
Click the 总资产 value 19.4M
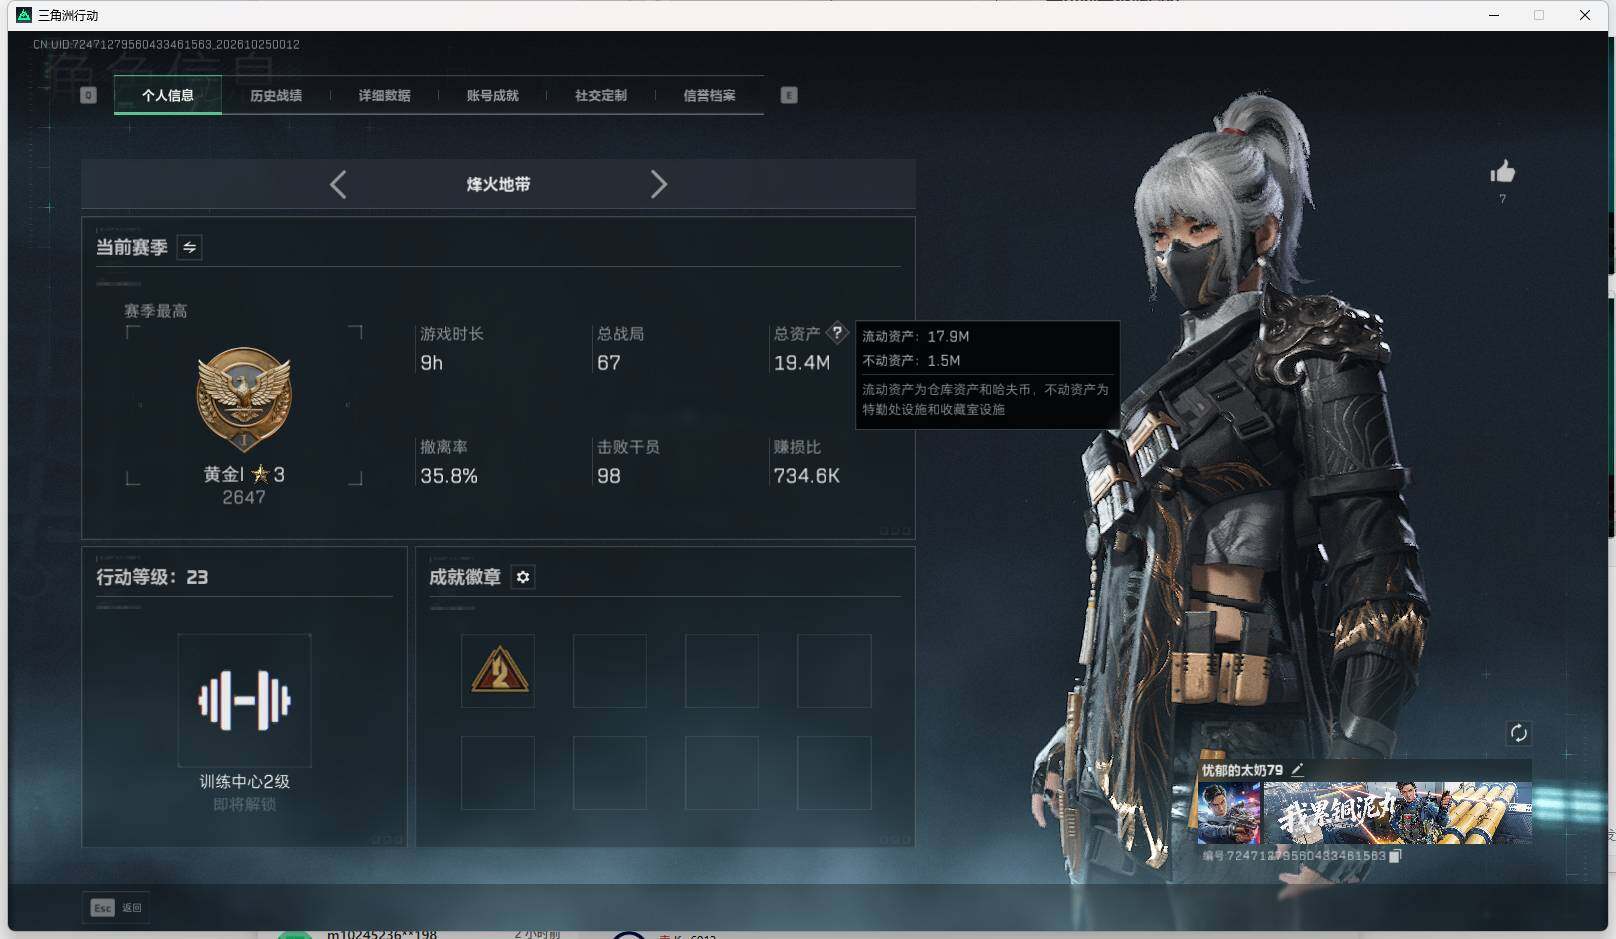pyautogui.click(x=802, y=363)
